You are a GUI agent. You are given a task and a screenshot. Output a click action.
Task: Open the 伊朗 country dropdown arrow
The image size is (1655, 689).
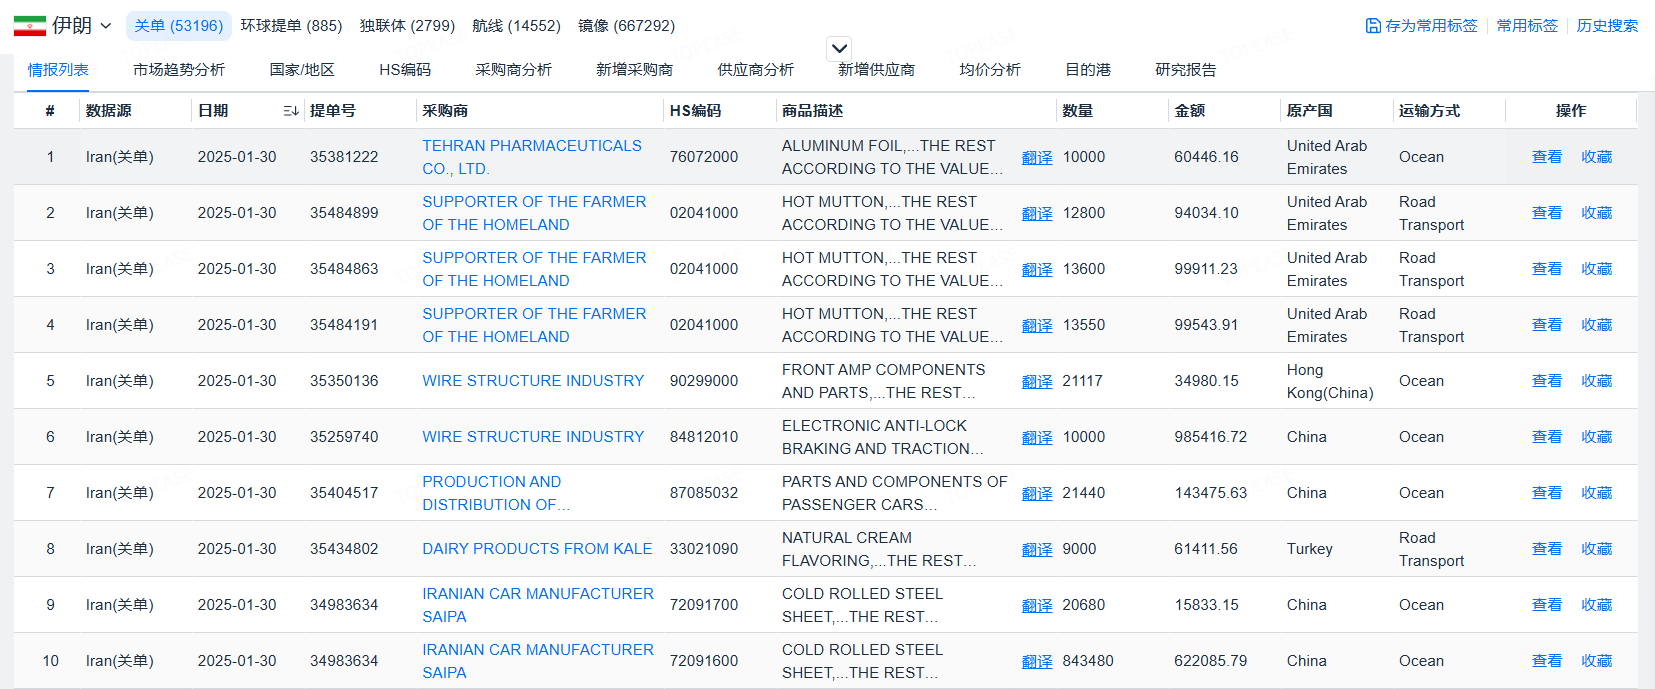106,26
